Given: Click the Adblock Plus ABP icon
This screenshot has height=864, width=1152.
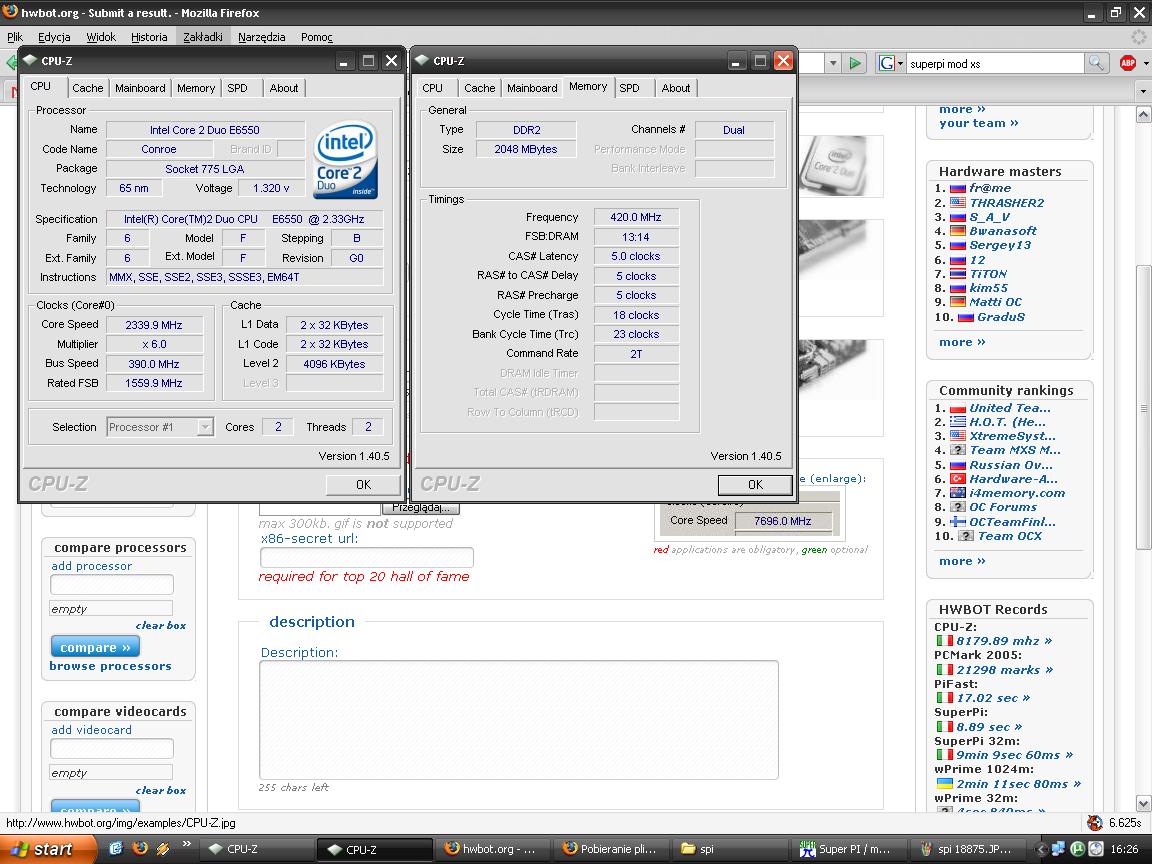Looking at the screenshot, I should [x=1128, y=64].
